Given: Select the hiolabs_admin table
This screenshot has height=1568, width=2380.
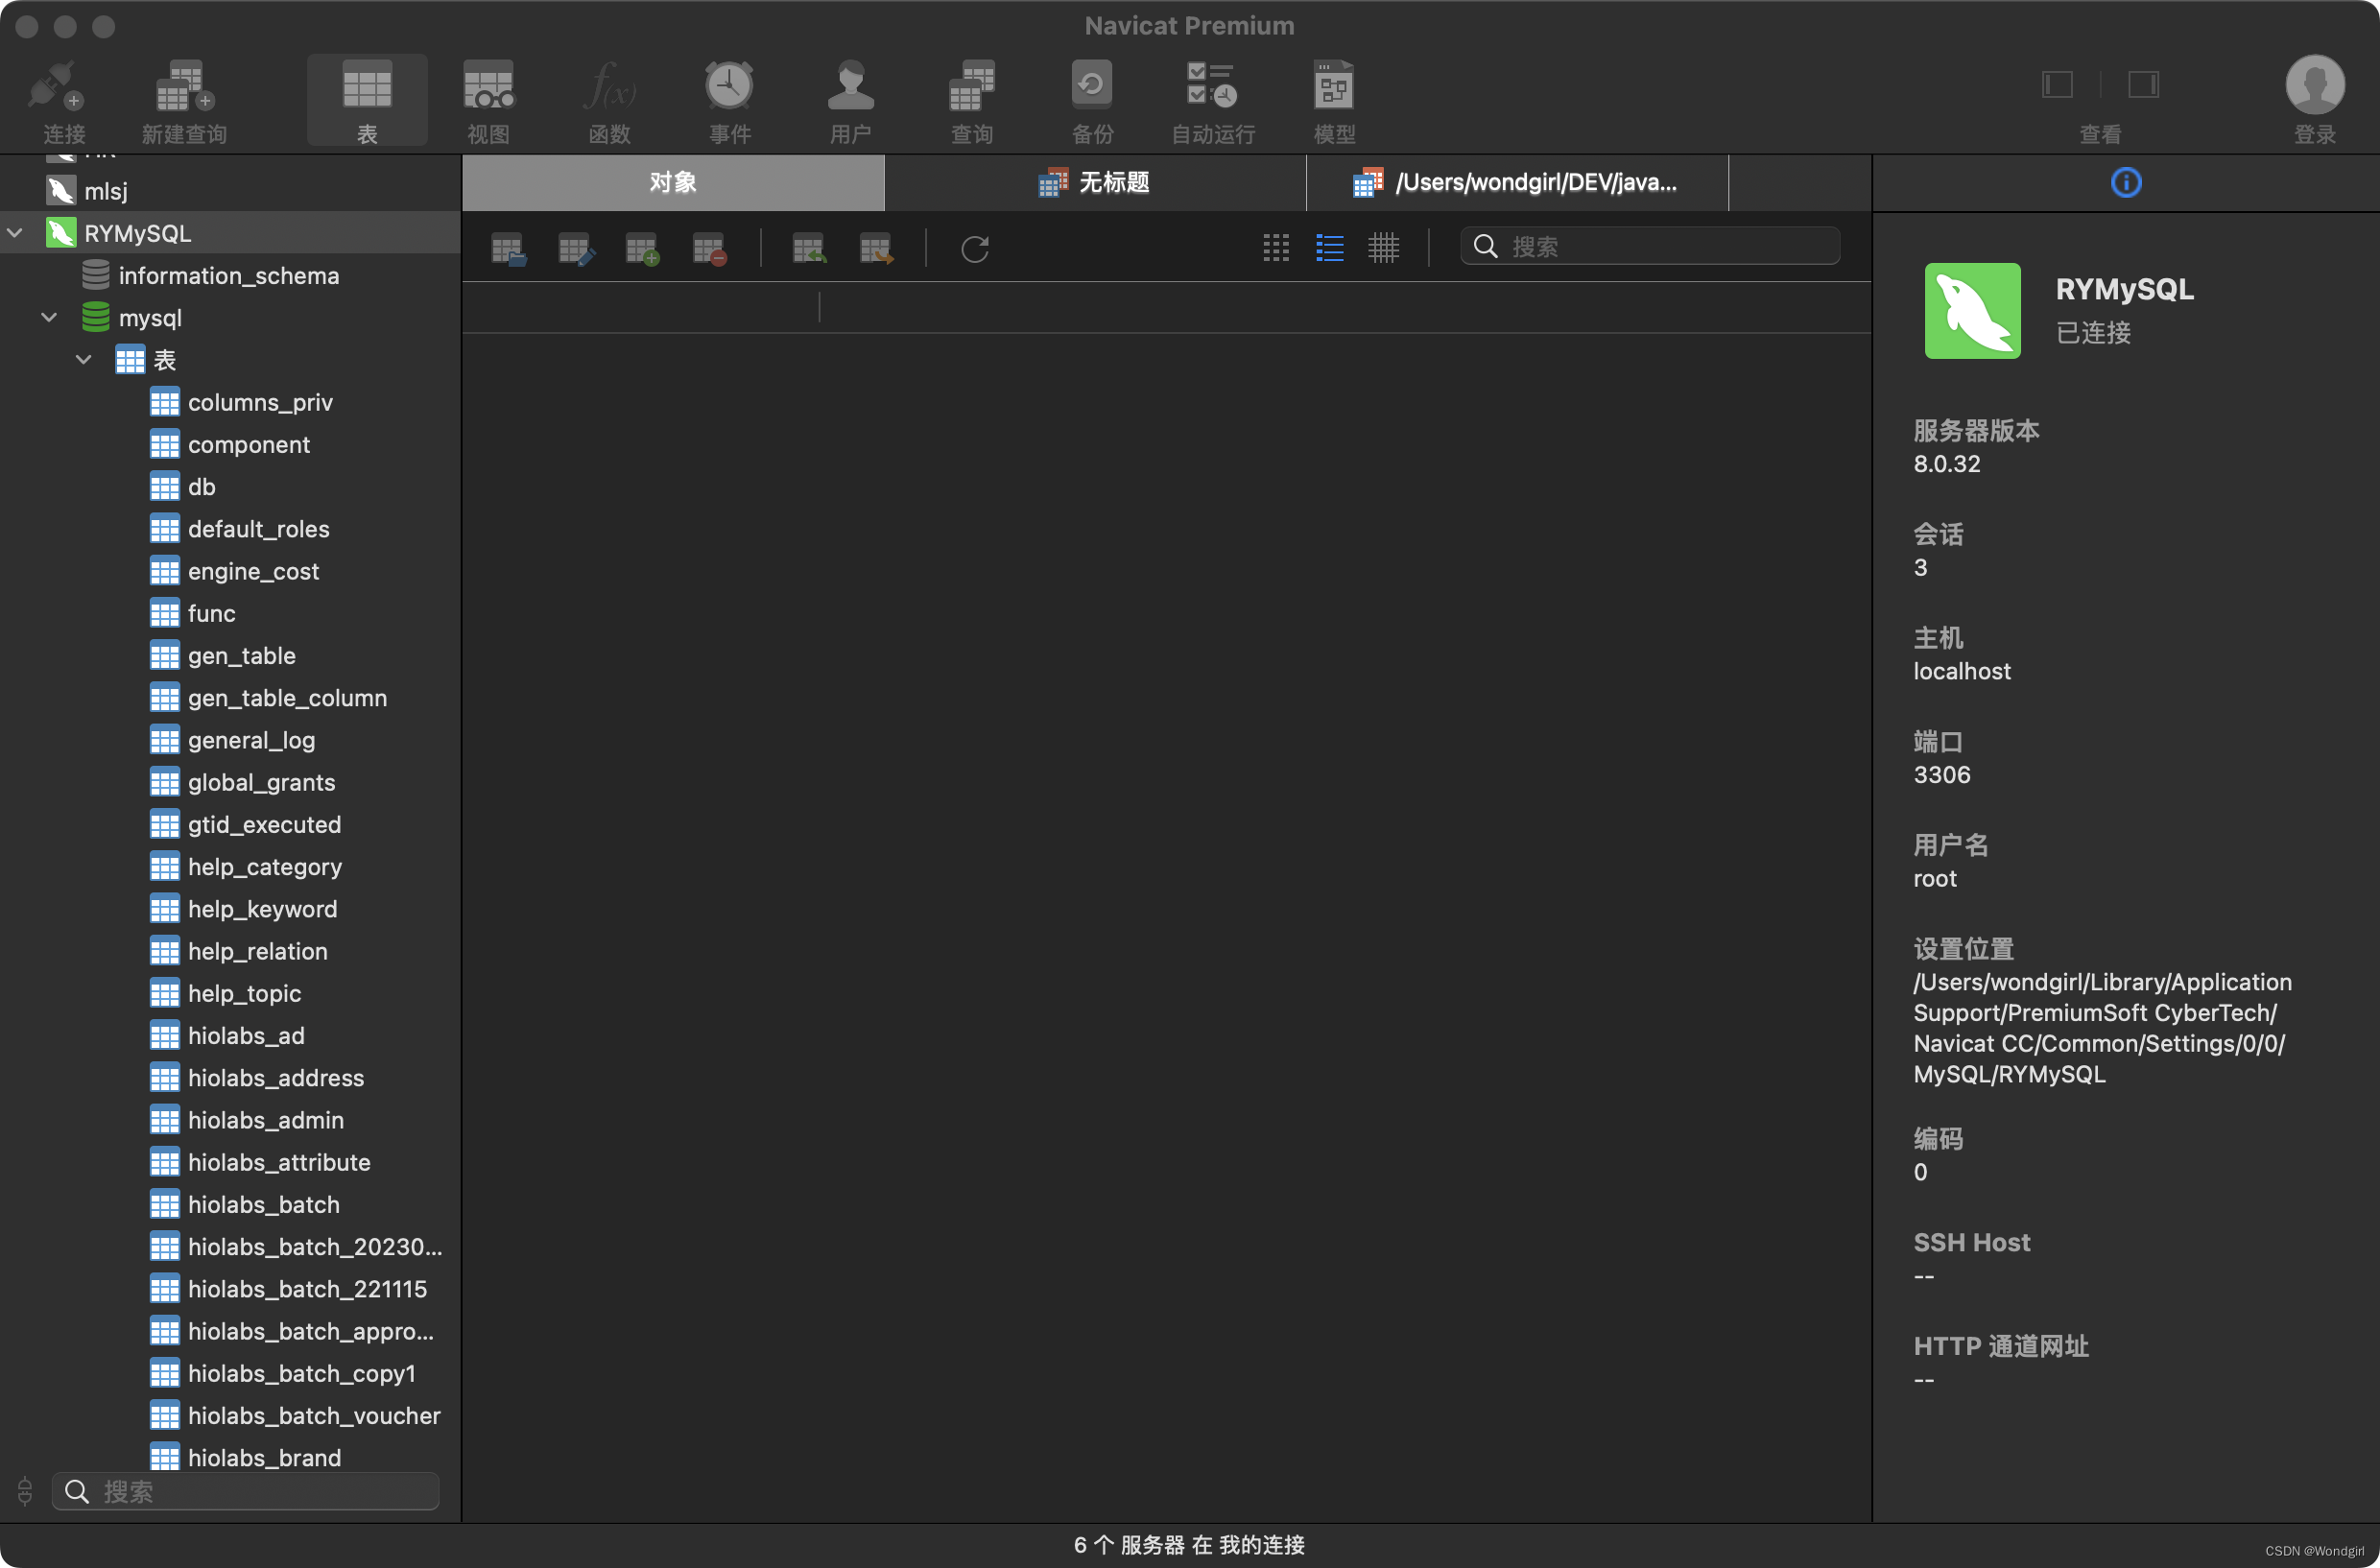Looking at the screenshot, I should (230, 1119).
